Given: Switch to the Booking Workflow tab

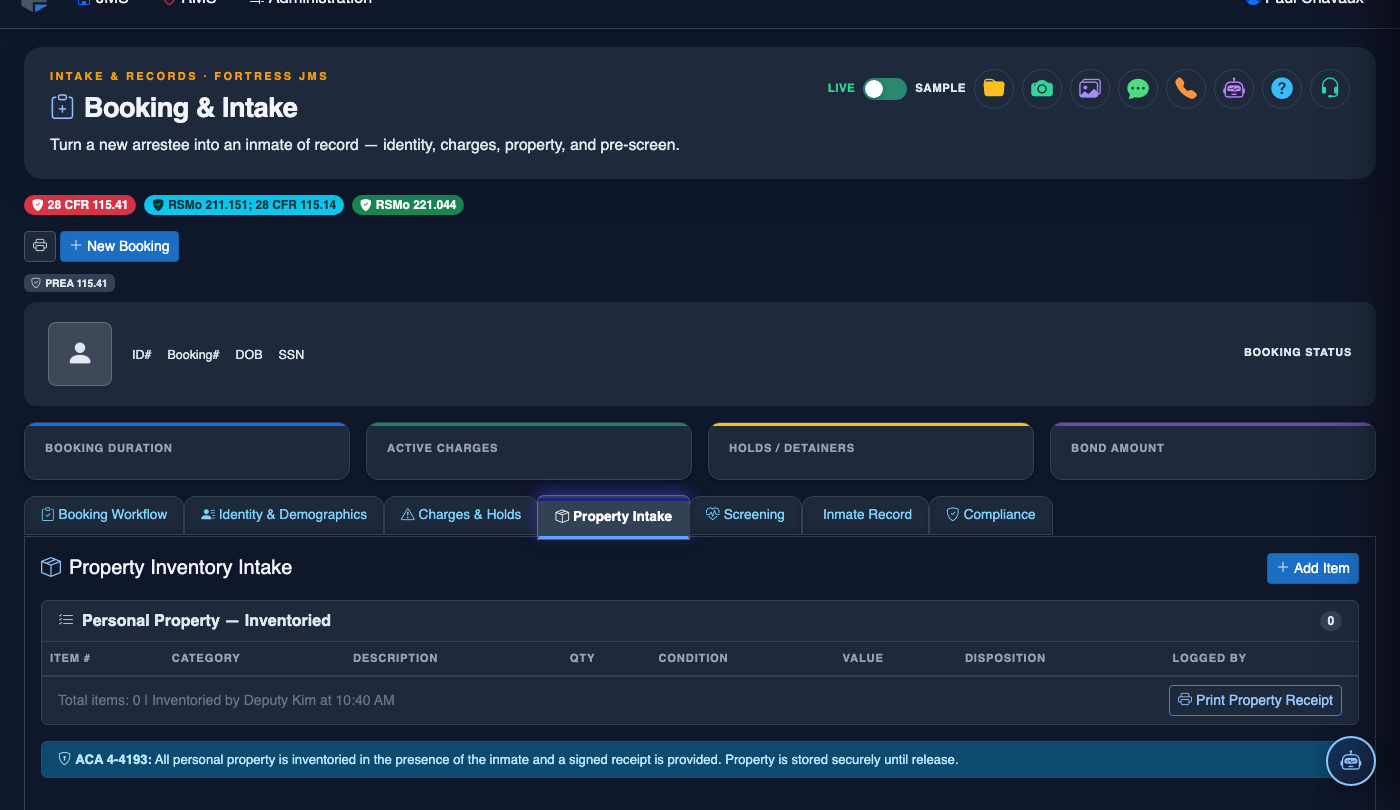Looking at the screenshot, I should point(104,515).
